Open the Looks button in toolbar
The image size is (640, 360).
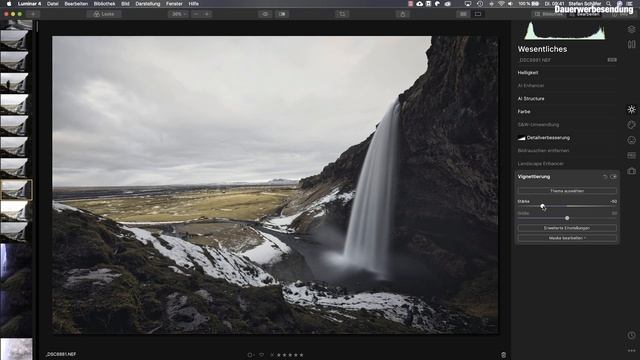[104, 14]
